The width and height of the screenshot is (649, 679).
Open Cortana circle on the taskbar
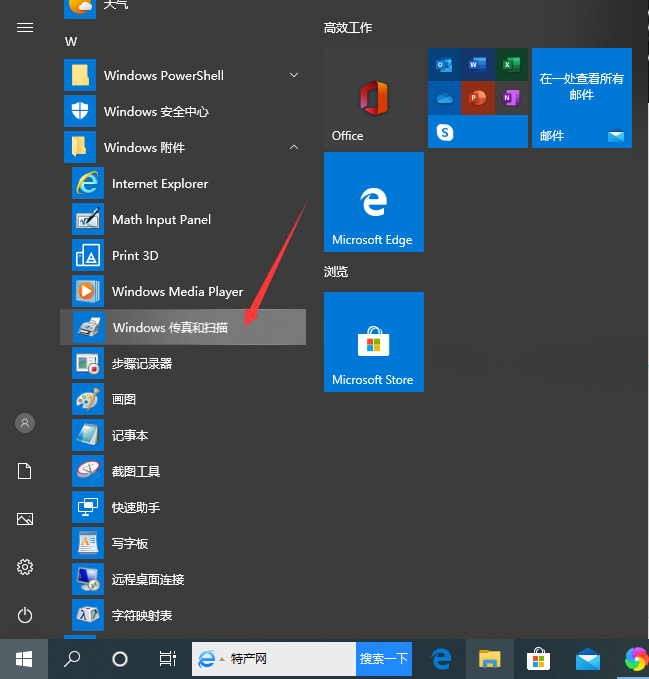(120, 659)
